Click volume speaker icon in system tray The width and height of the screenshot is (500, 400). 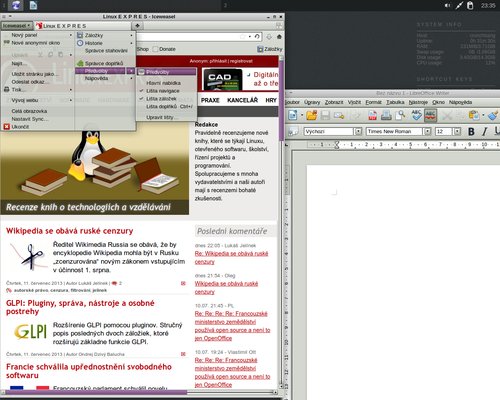(x=448, y=6)
